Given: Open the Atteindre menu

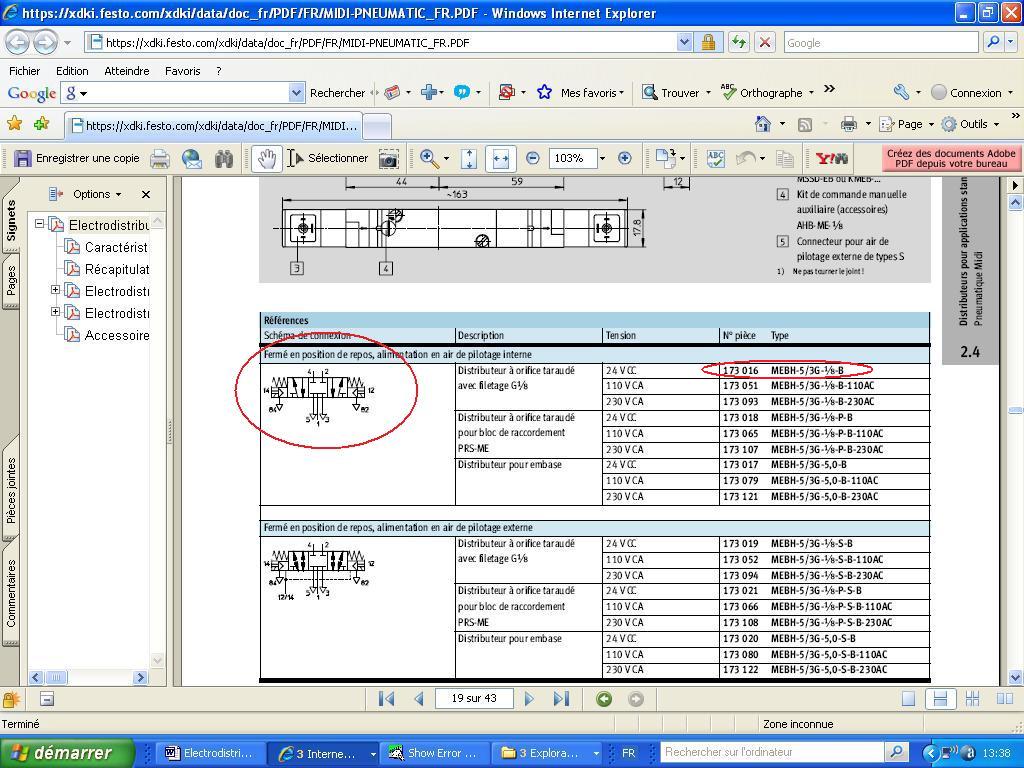Looking at the screenshot, I should [127, 71].
